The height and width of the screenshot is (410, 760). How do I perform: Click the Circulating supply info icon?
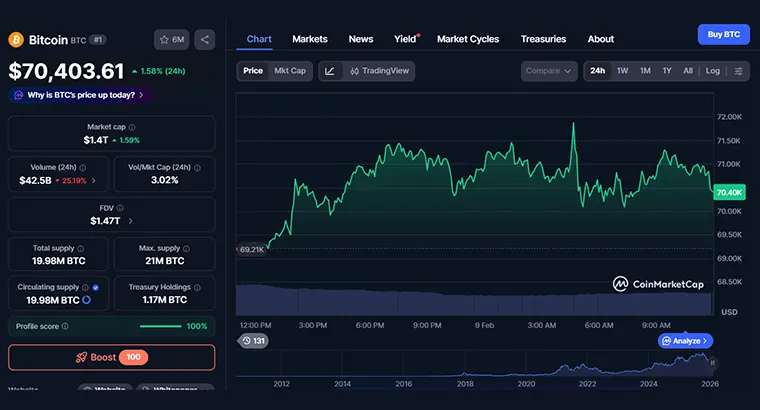[85, 287]
